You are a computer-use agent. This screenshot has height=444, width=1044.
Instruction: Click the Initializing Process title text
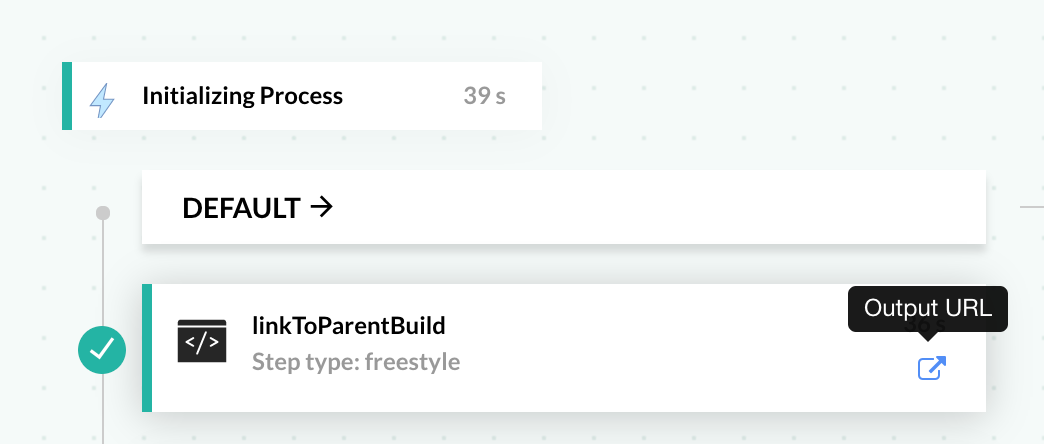point(242,96)
